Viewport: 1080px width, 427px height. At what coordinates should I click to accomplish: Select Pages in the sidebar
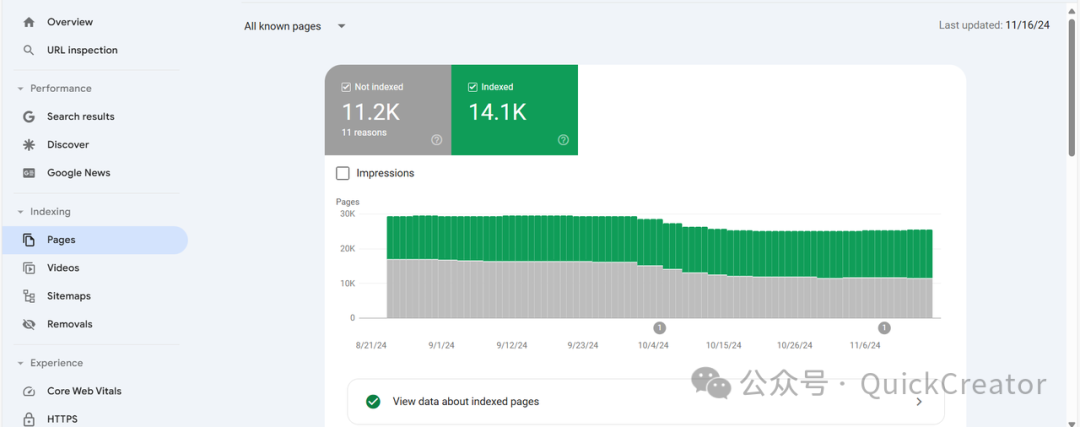(61, 240)
